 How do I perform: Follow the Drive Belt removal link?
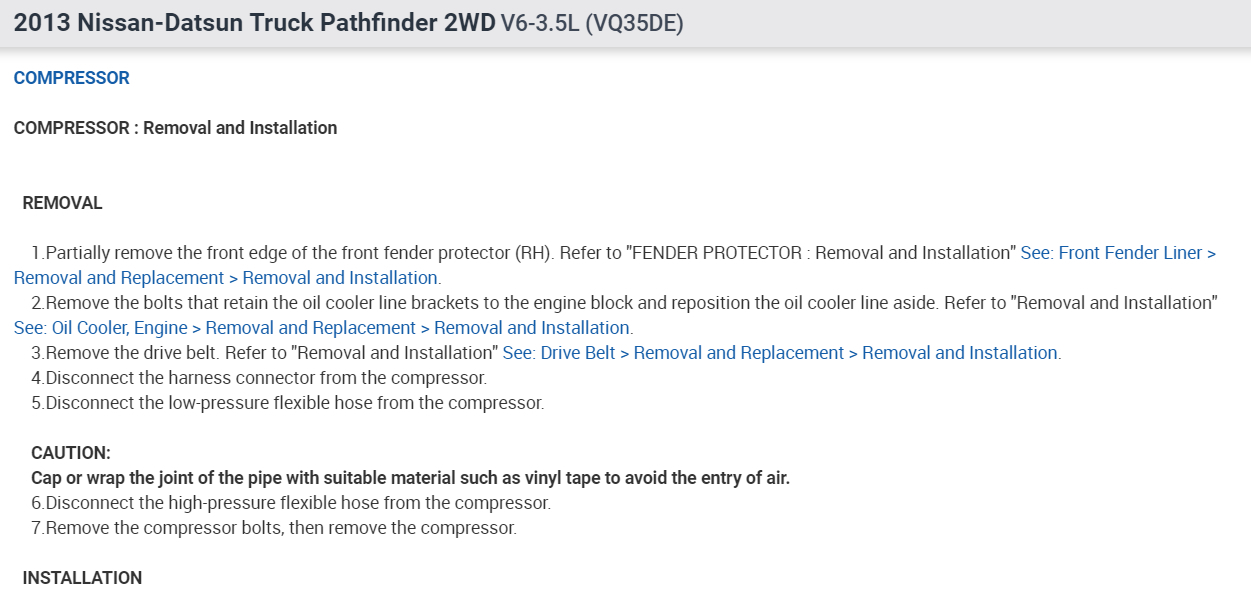(x=781, y=353)
